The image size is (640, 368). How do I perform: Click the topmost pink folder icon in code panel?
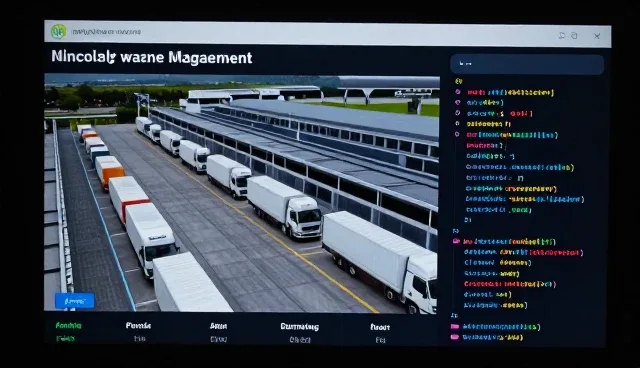[456, 241]
